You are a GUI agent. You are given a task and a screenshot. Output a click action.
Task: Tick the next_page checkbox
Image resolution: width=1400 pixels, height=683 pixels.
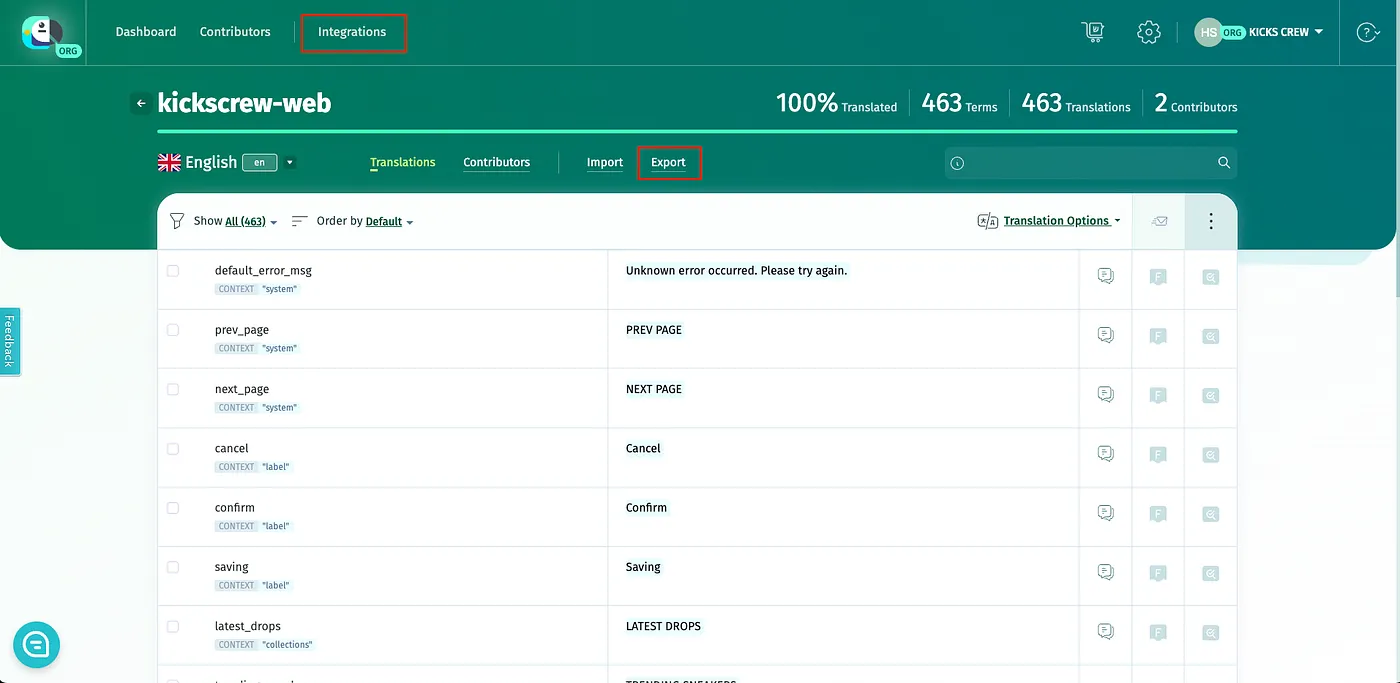173,389
